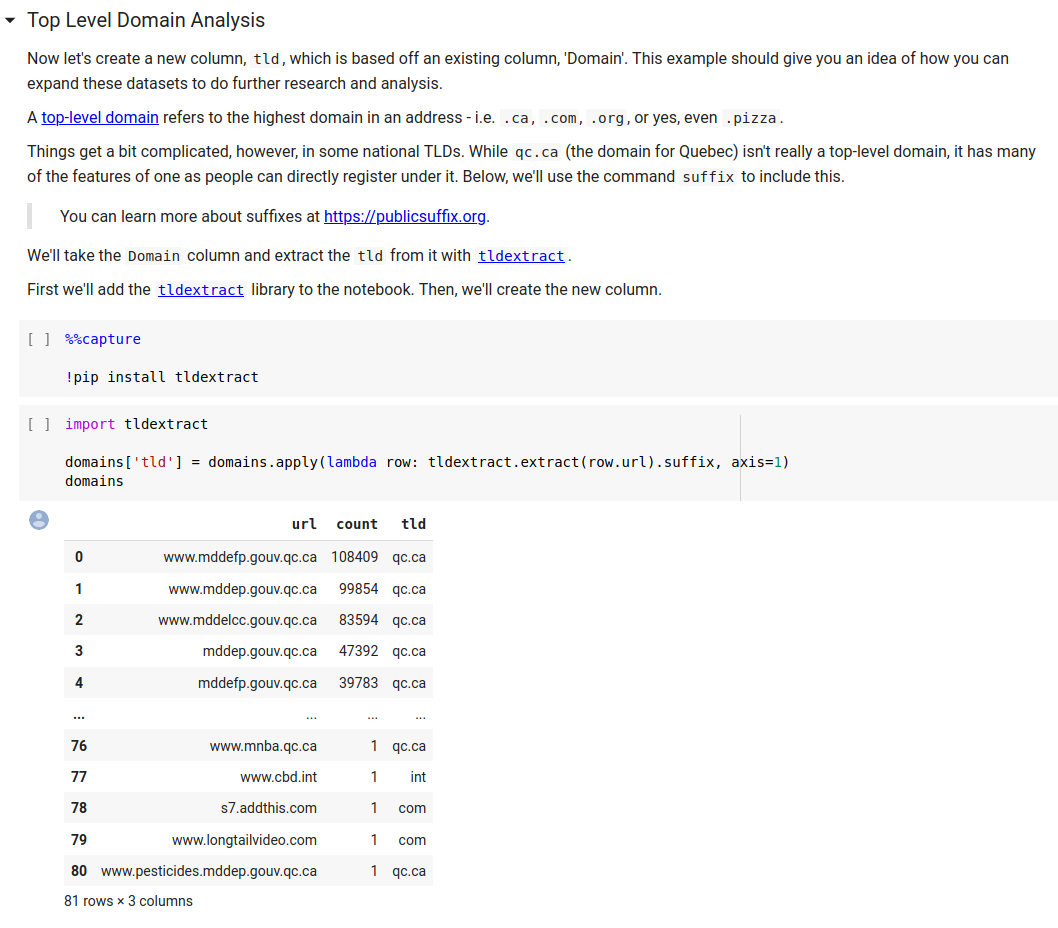Open tldextract link after 'First we'll add the'
Image resolution: width=1058 pixels, height=928 pixels.
pos(200,290)
